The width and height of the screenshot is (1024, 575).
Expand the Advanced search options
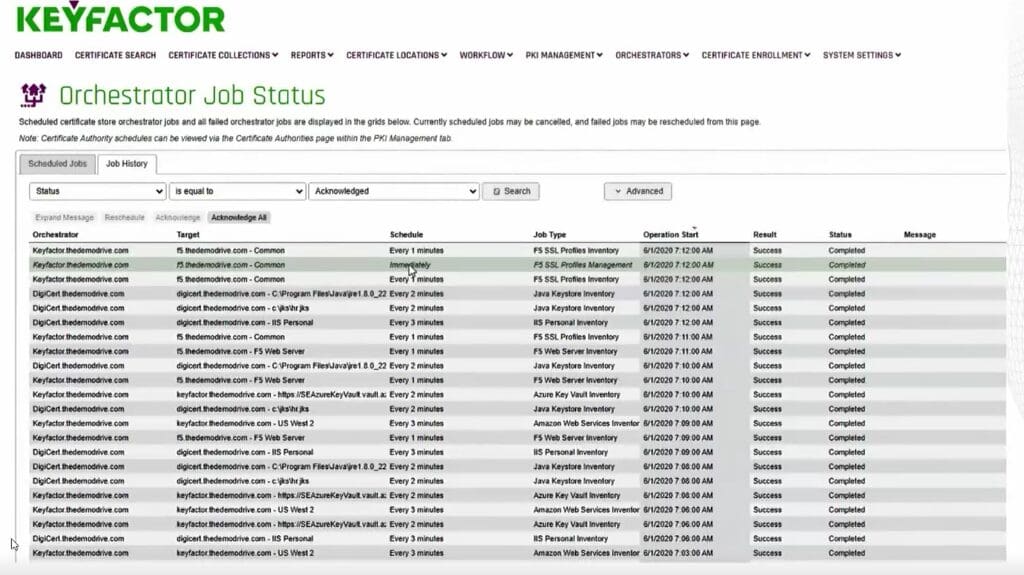[x=637, y=191]
